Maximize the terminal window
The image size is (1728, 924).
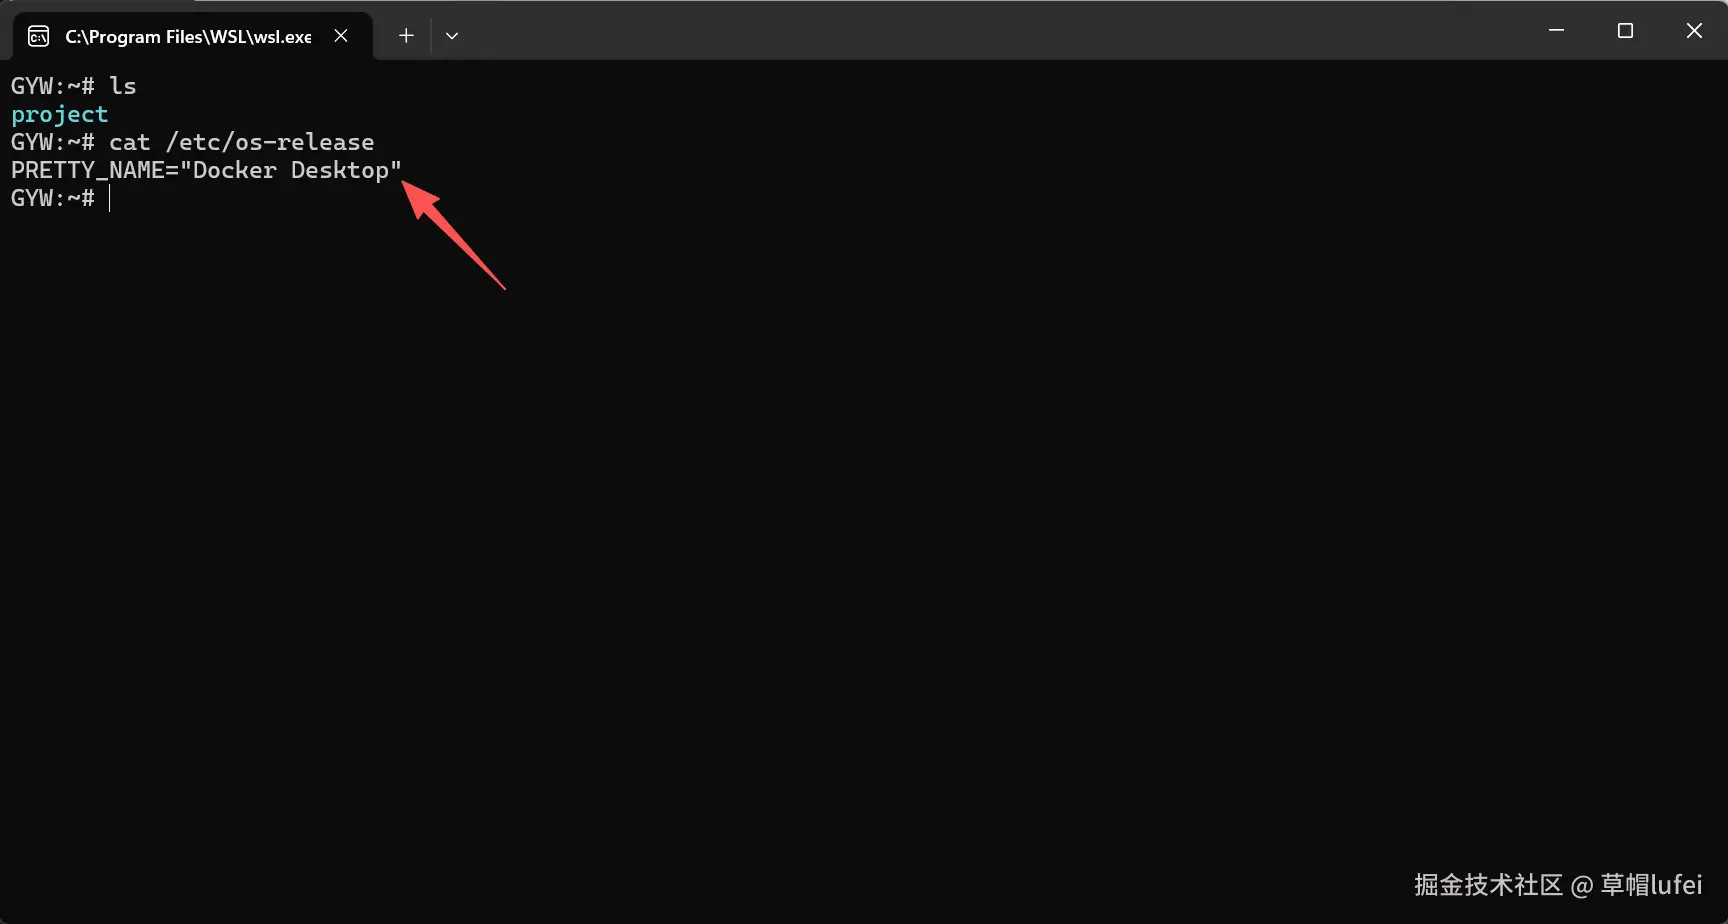1625,31
